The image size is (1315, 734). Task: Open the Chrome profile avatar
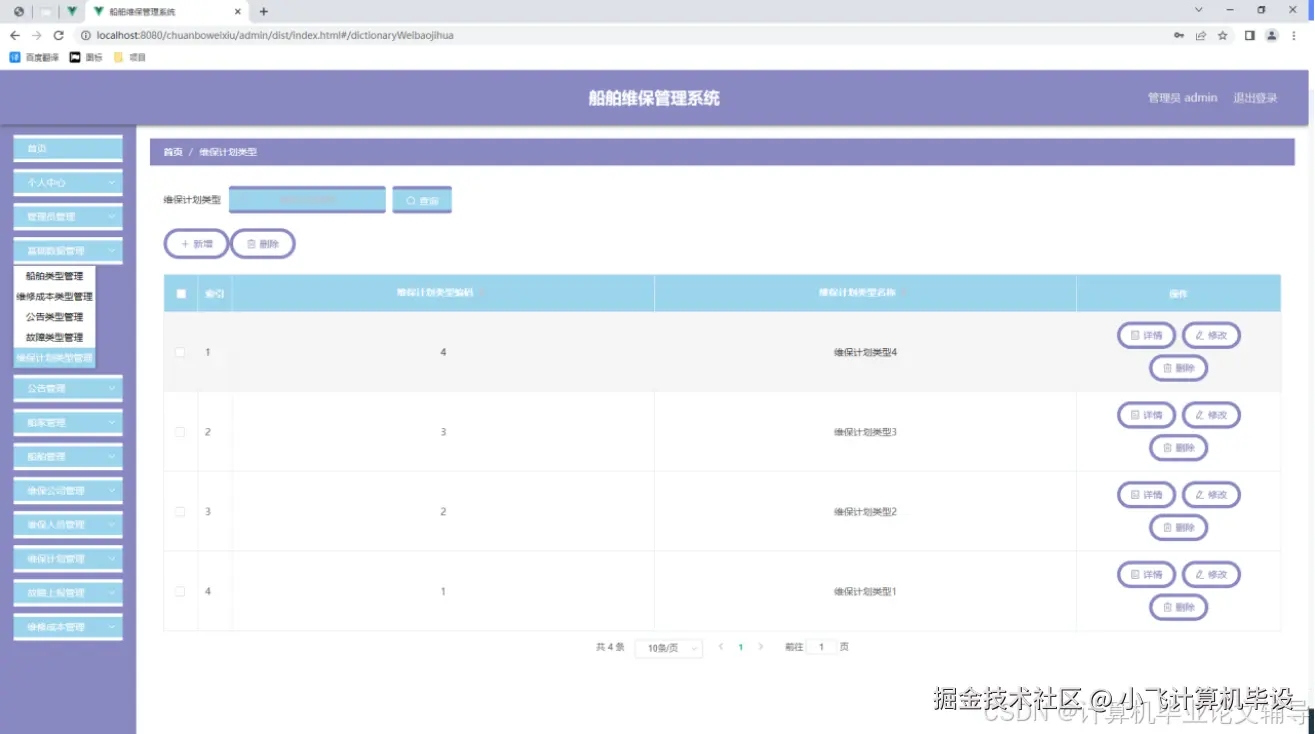pos(1271,35)
